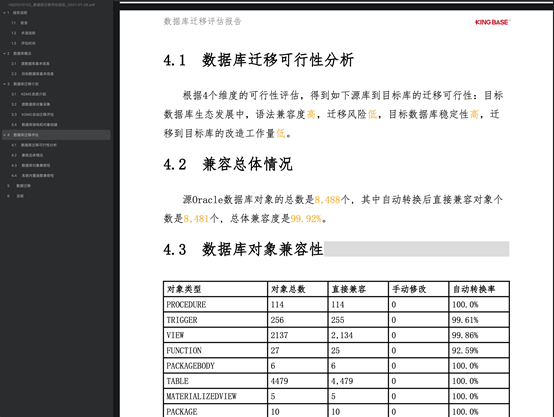554x417 pixels.
Task: Click the KINGBASE logo in page header
Action: 493,22
